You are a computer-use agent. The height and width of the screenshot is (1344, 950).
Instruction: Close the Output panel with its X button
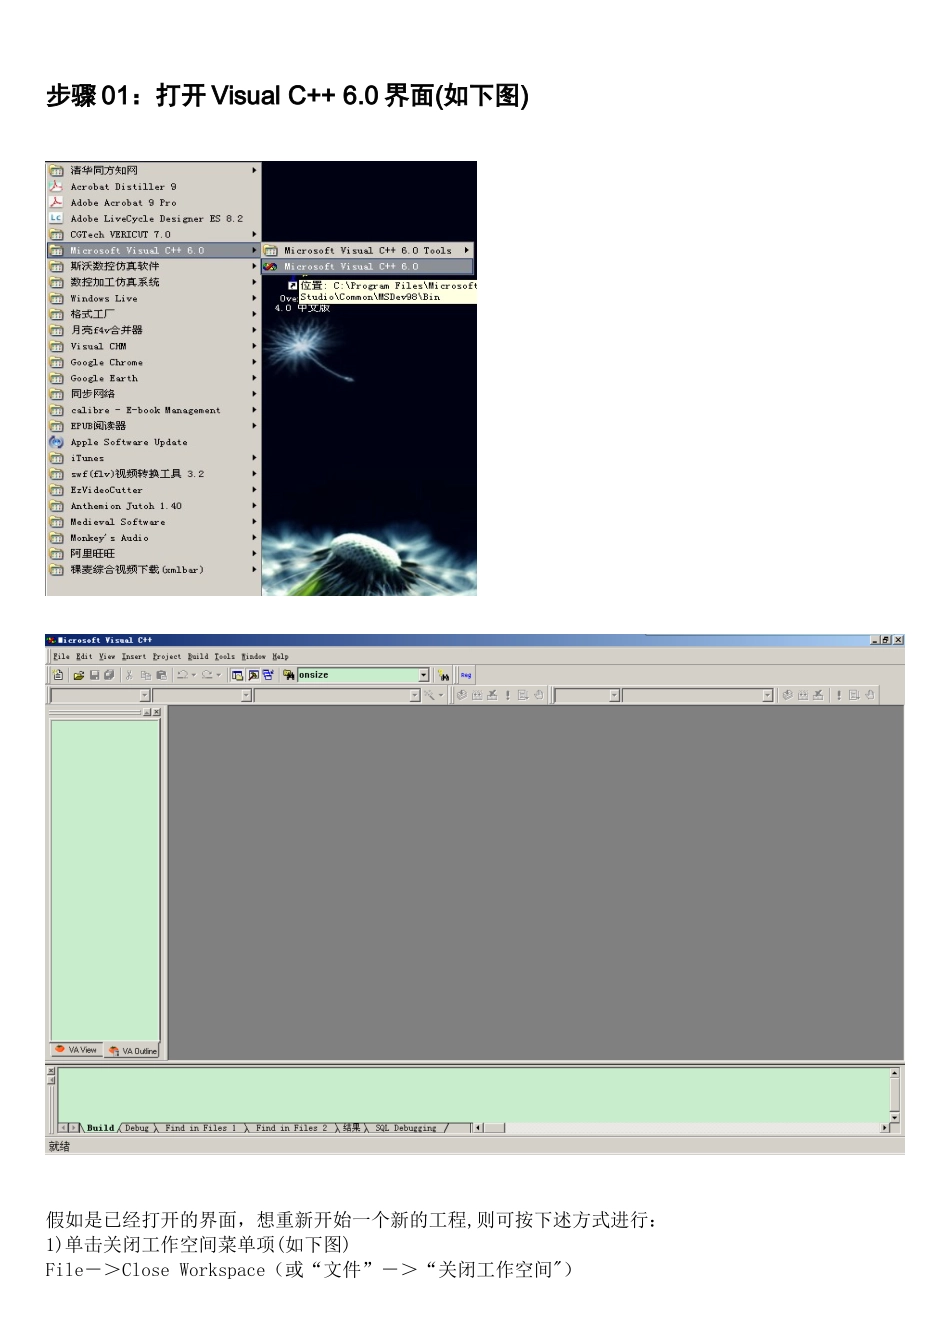pyautogui.click(x=51, y=1071)
